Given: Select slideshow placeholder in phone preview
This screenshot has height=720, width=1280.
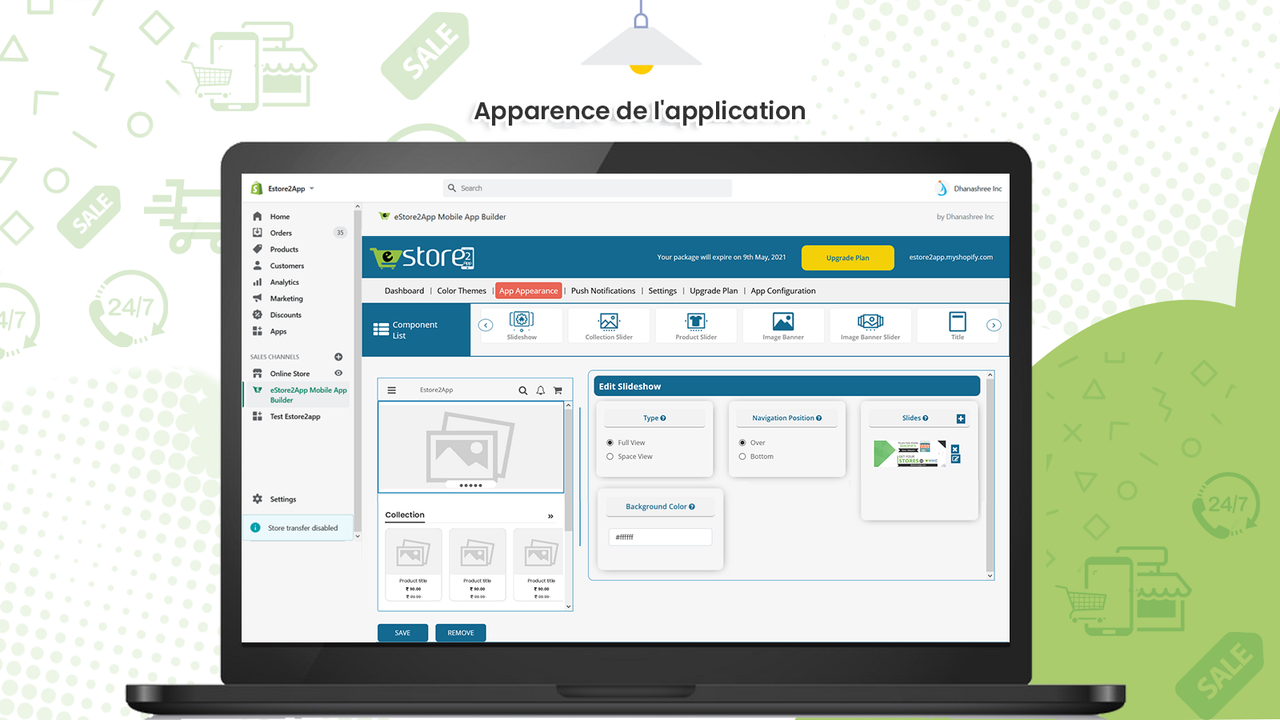Looking at the screenshot, I should 471,447.
